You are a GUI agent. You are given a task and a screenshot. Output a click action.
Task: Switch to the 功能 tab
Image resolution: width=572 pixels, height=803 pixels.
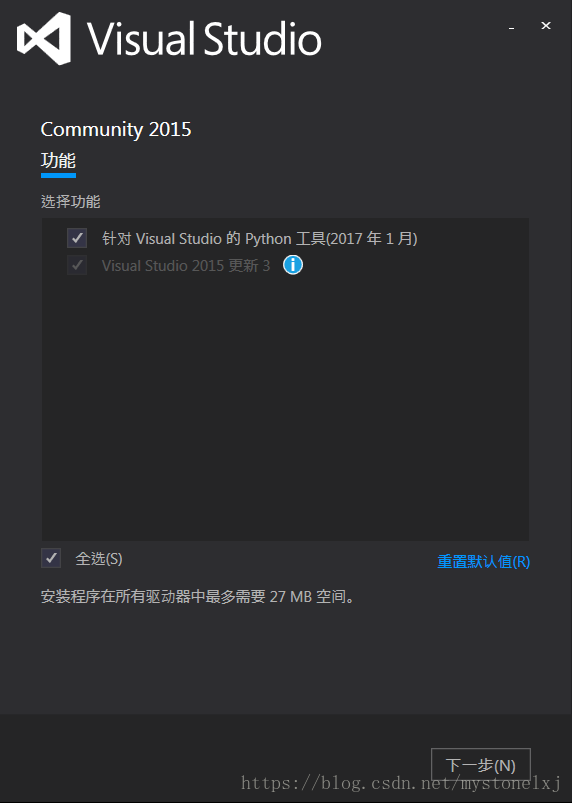pos(58,161)
